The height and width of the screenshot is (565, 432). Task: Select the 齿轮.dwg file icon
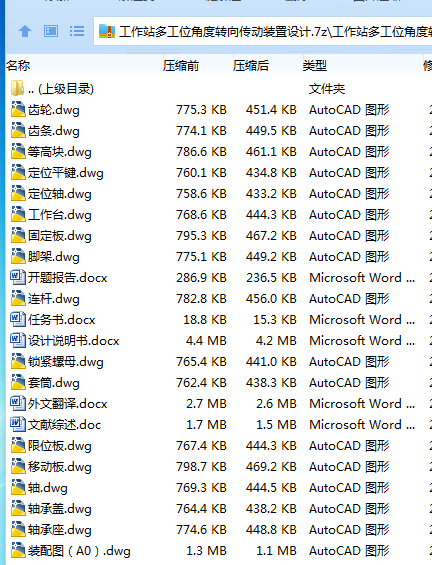18,110
